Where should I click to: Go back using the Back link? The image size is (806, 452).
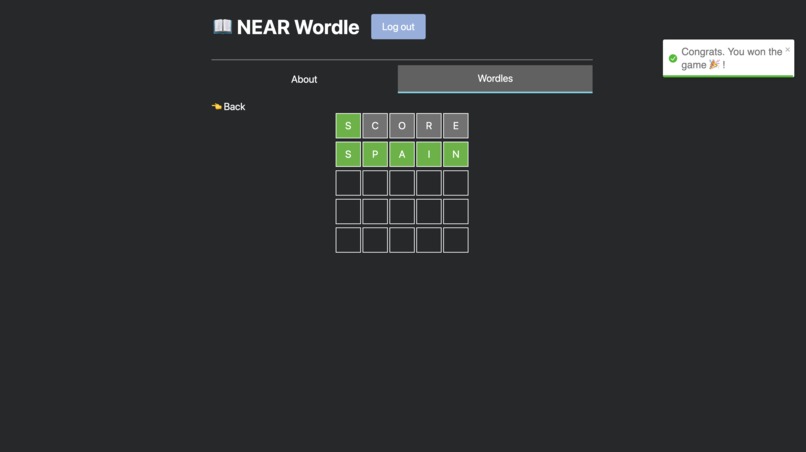(228, 106)
